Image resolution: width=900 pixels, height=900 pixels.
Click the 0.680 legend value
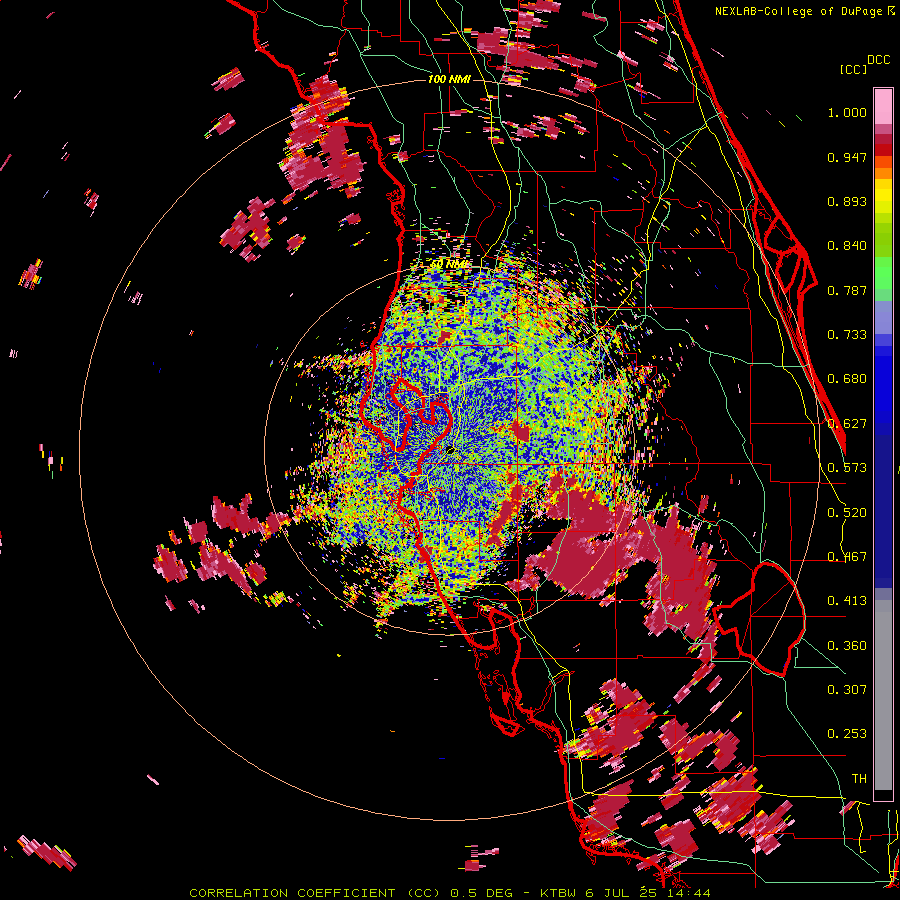pyautogui.click(x=847, y=379)
